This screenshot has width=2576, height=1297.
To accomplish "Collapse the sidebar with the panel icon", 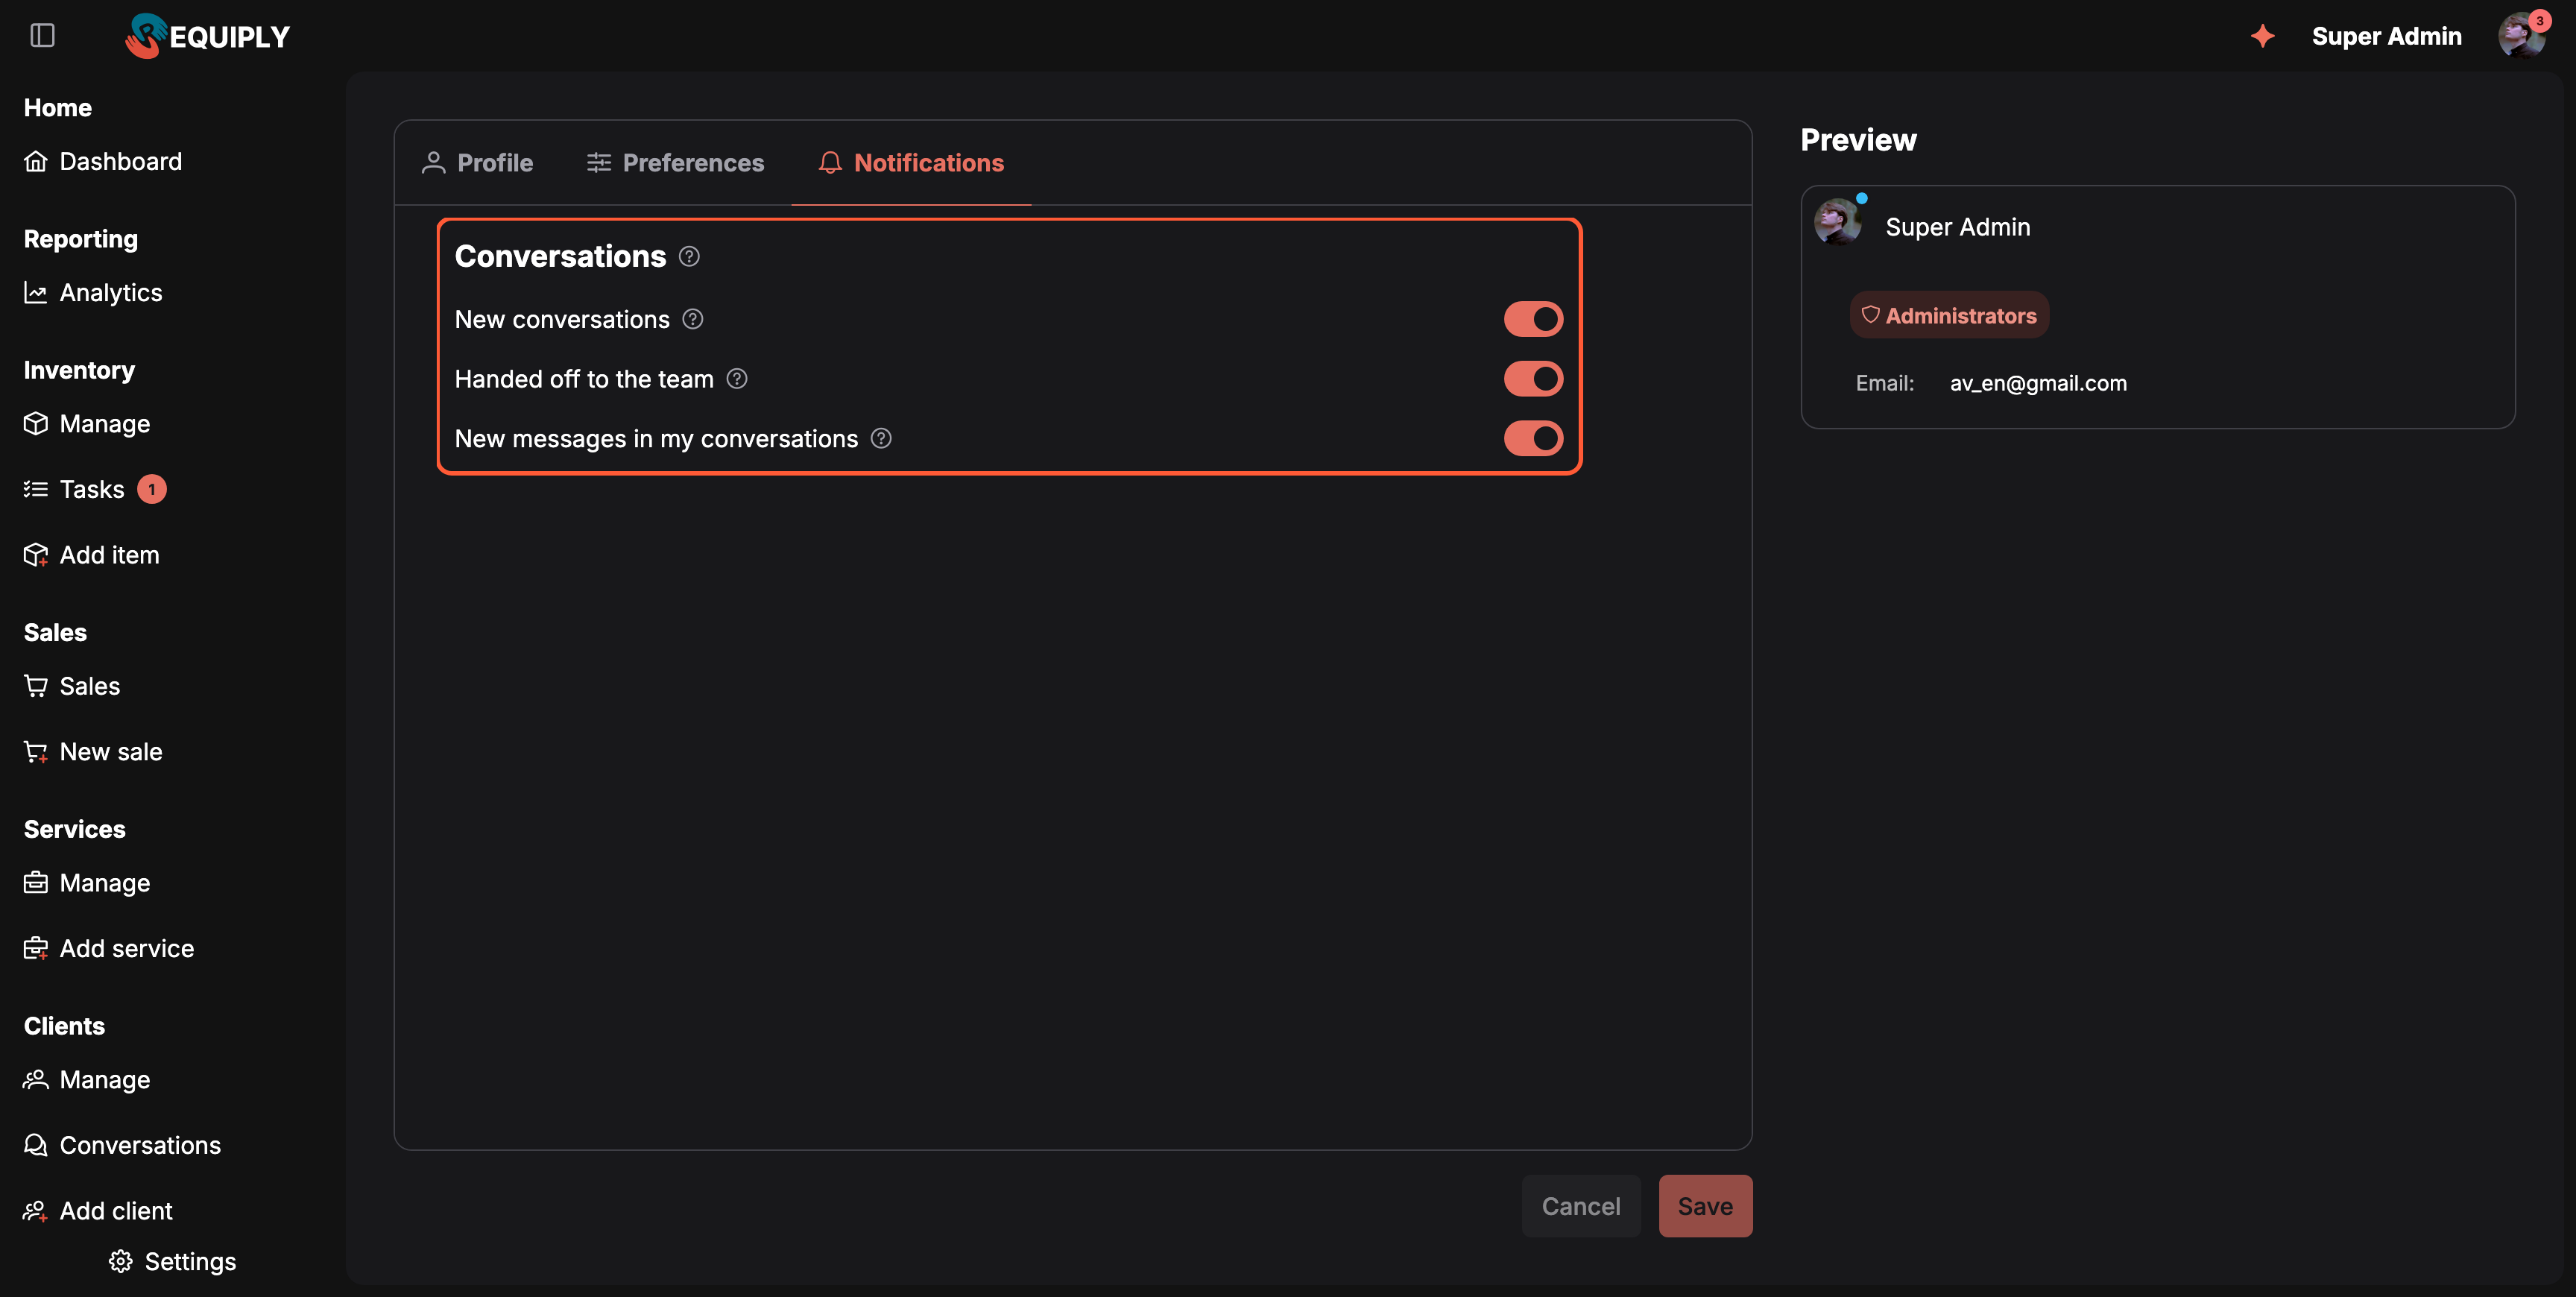I will (x=42, y=36).
